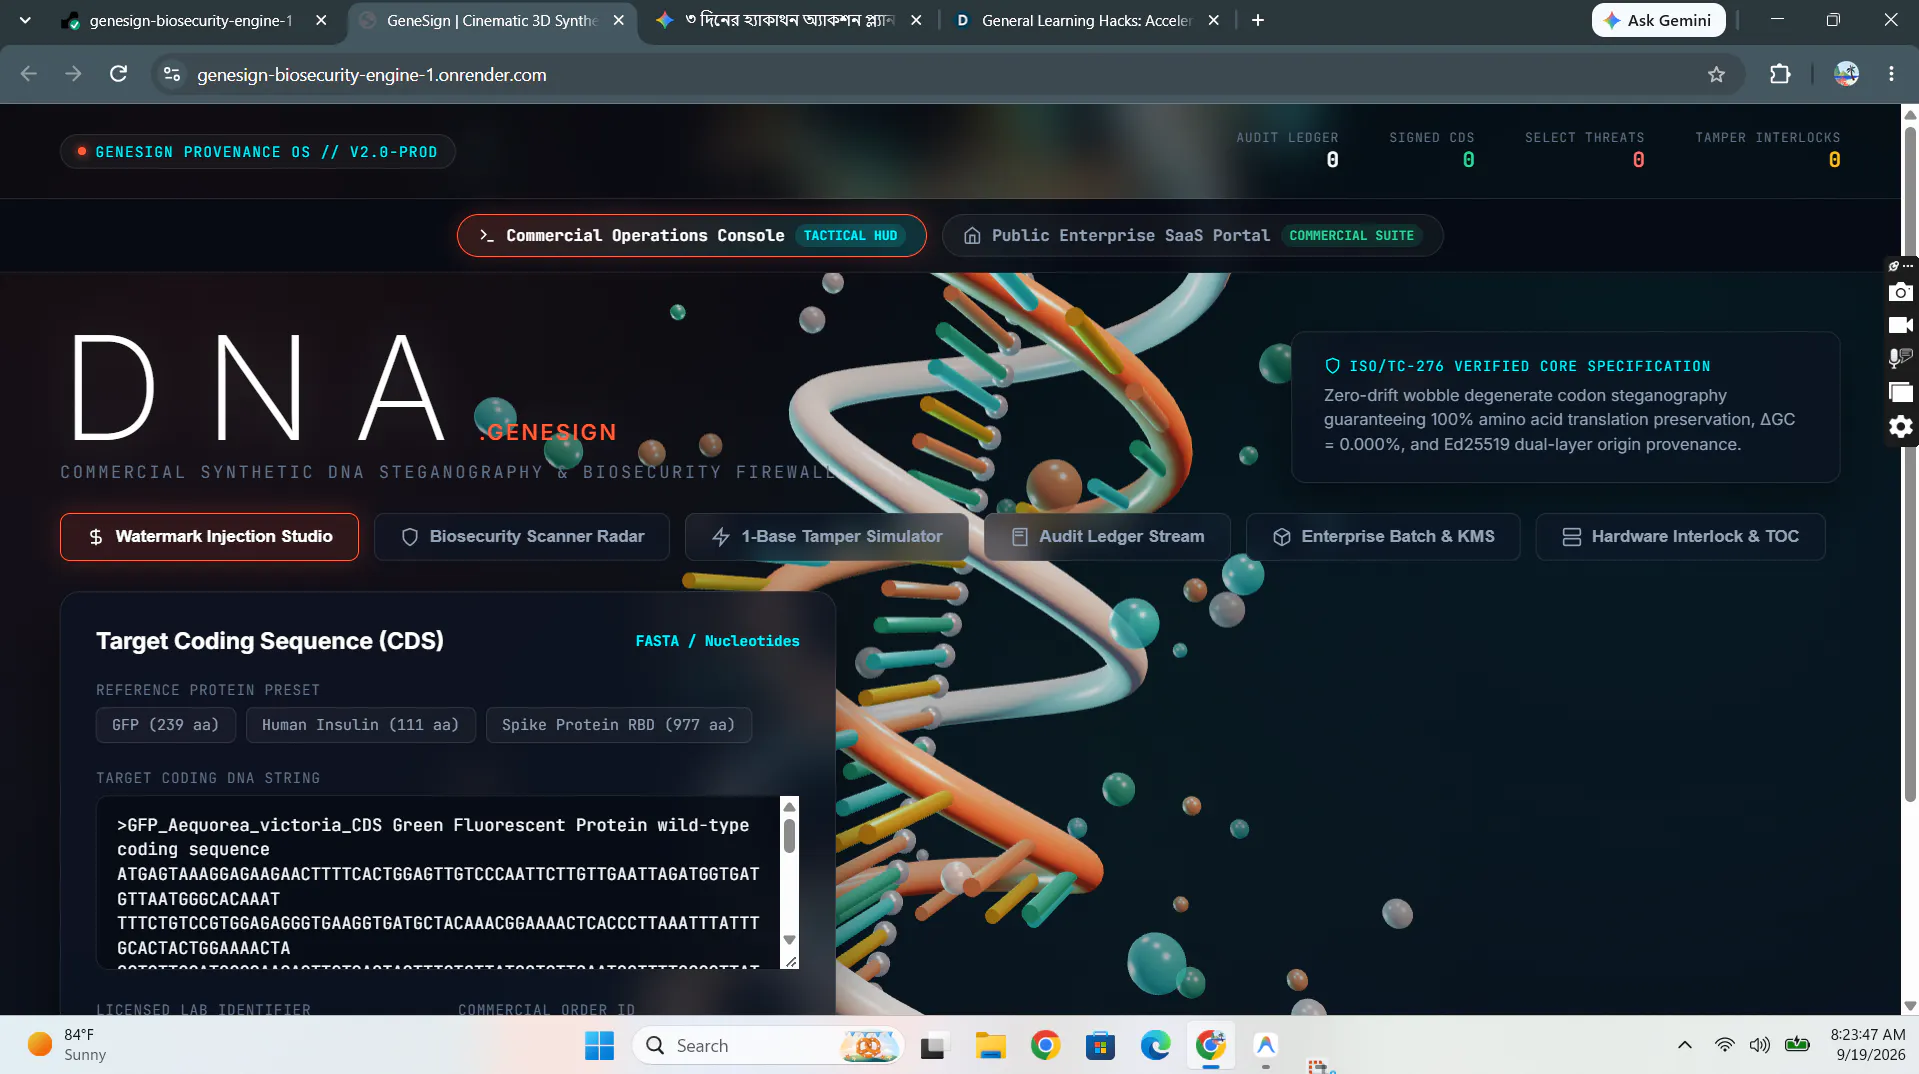Viewport: 1919px width, 1074px height.
Task: Load the Human Insulin (111 aa) preset
Action: point(360,725)
